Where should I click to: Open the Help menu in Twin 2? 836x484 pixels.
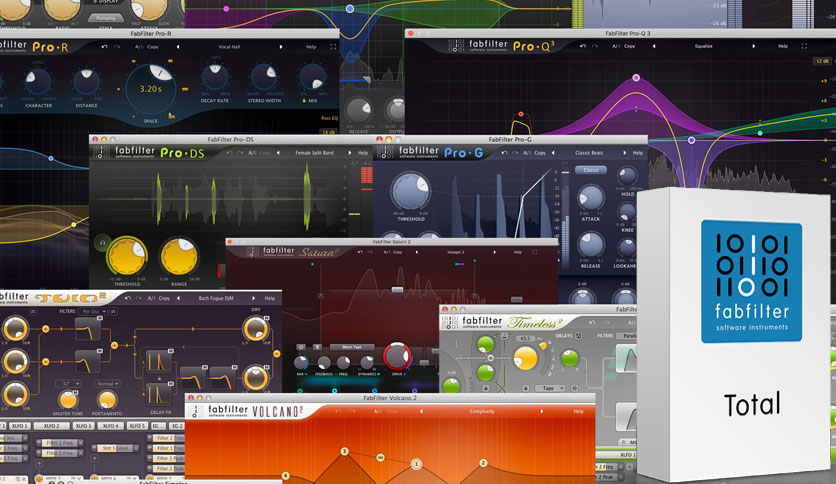coord(270,299)
